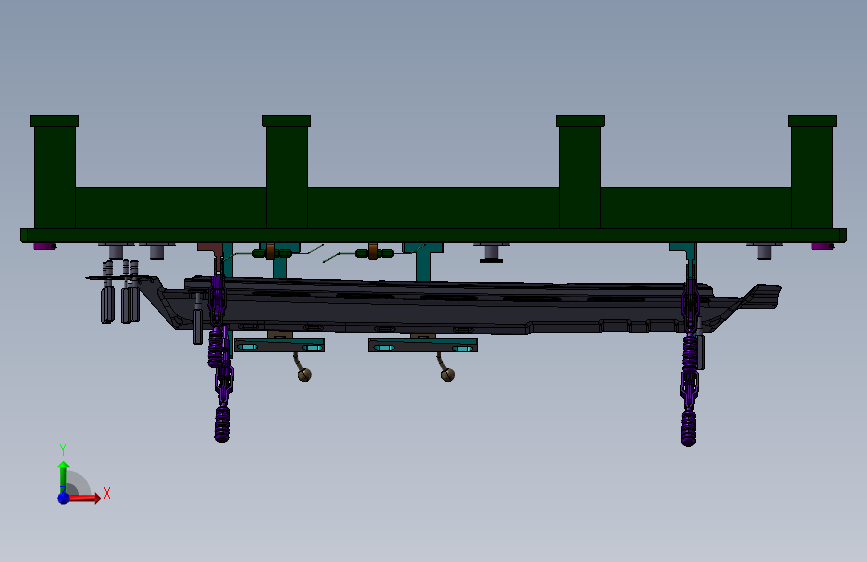This screenshot has height=562, width=867.
Task: Select the magenta bolt at far left under frame
Action: 44,246
